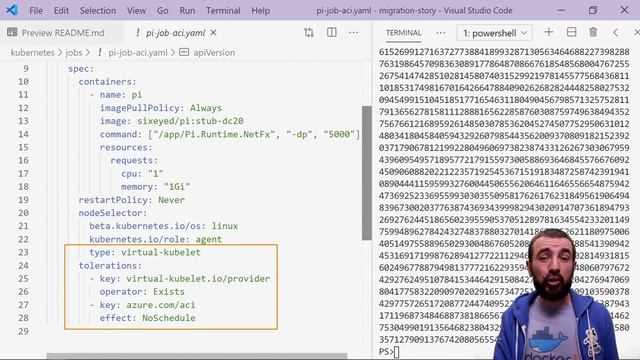Open the File menu
640x360 pixels.
pyautogui.click(x=36, y=11)
